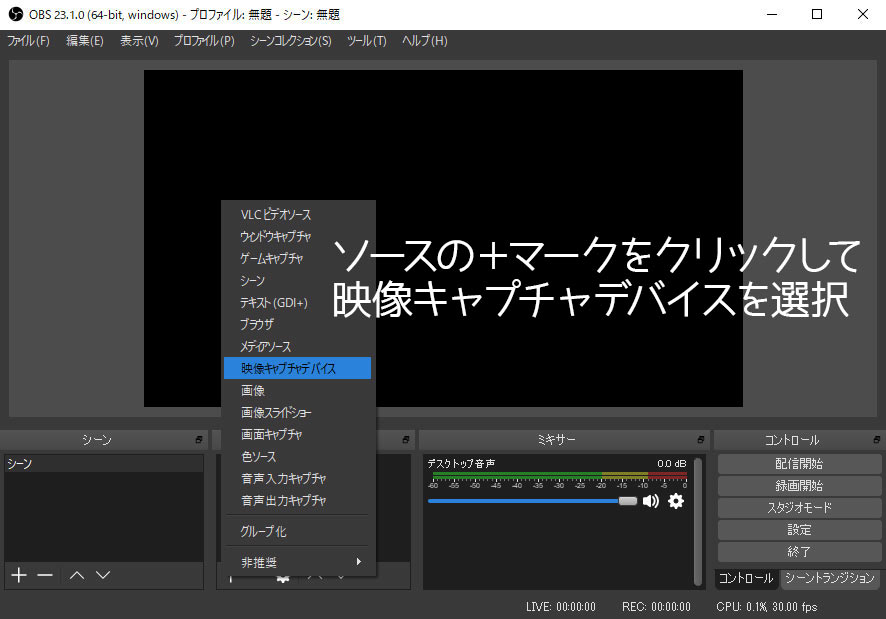Image resolution: width=886 pixels, height=619 pixels.
Task: Select テキスト (GDI+) source
Action: click(x=297, y=302)
